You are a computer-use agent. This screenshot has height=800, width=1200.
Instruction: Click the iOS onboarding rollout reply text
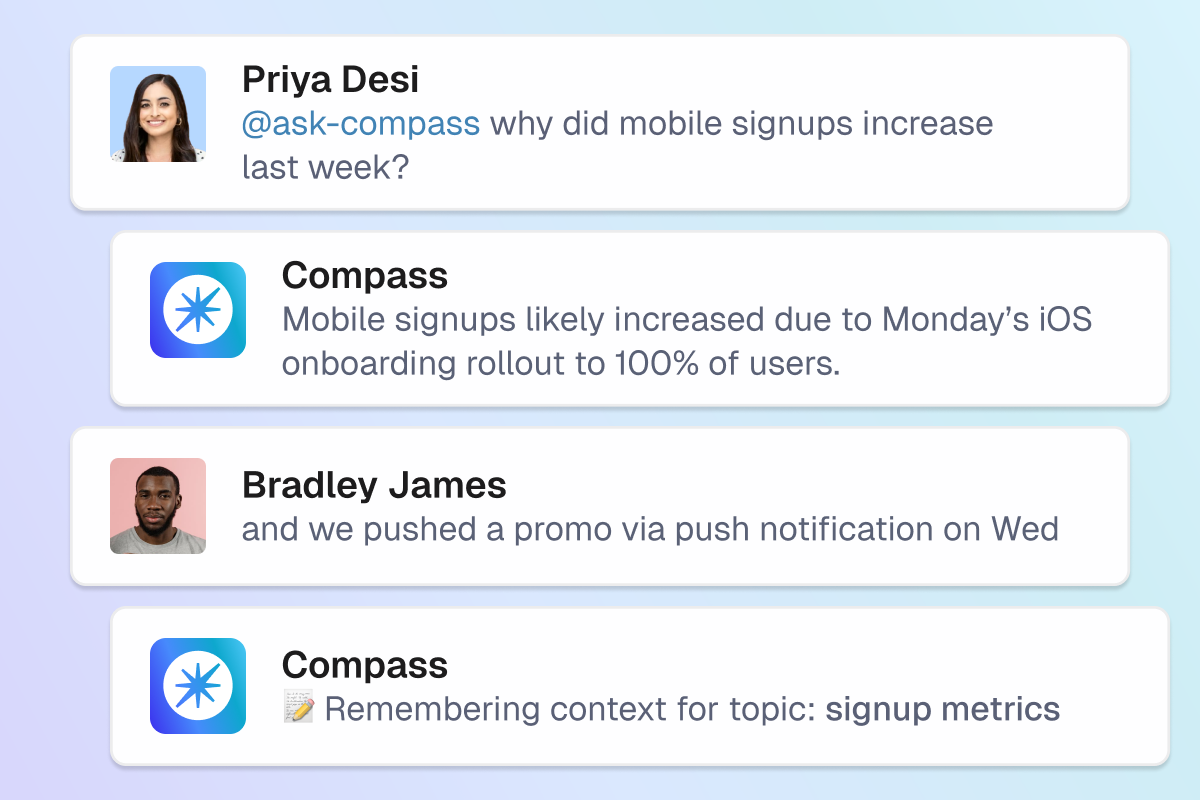[x=686, y=320]
